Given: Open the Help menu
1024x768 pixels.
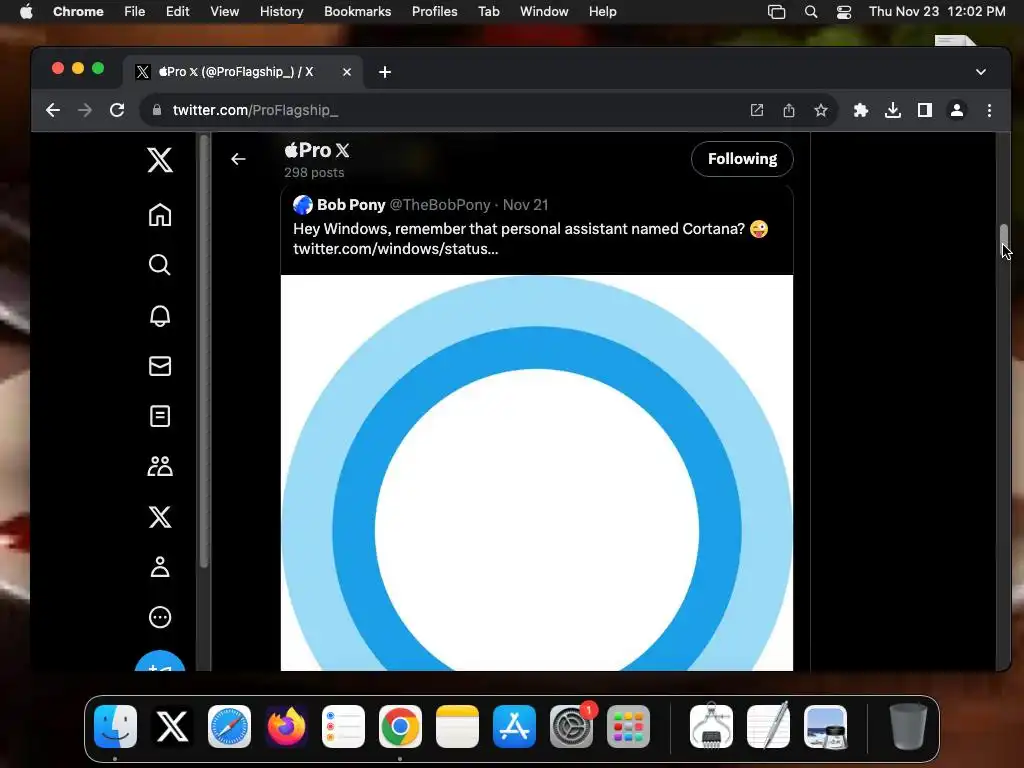Looking at the screenshot, I should pos(602,11).
